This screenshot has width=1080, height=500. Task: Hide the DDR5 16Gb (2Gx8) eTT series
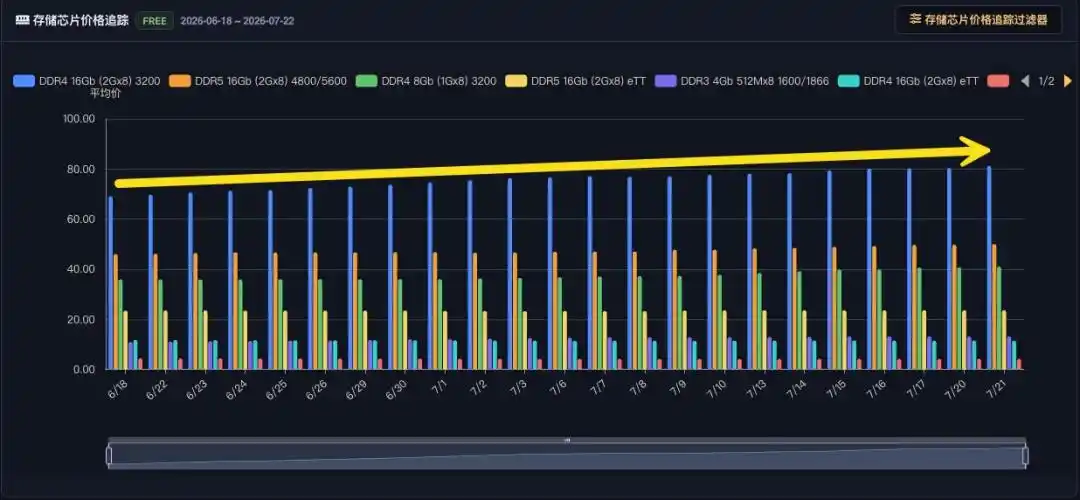tap(575, 81)
